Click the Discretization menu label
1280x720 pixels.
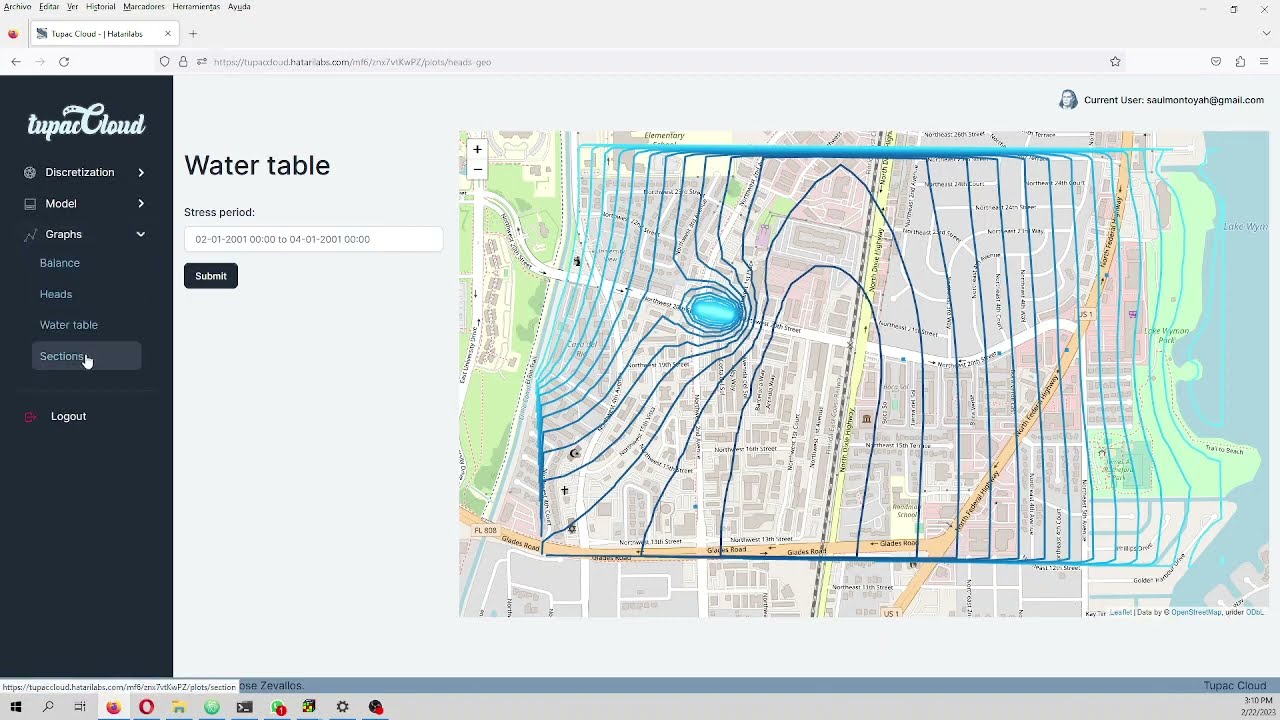[80, 172]
